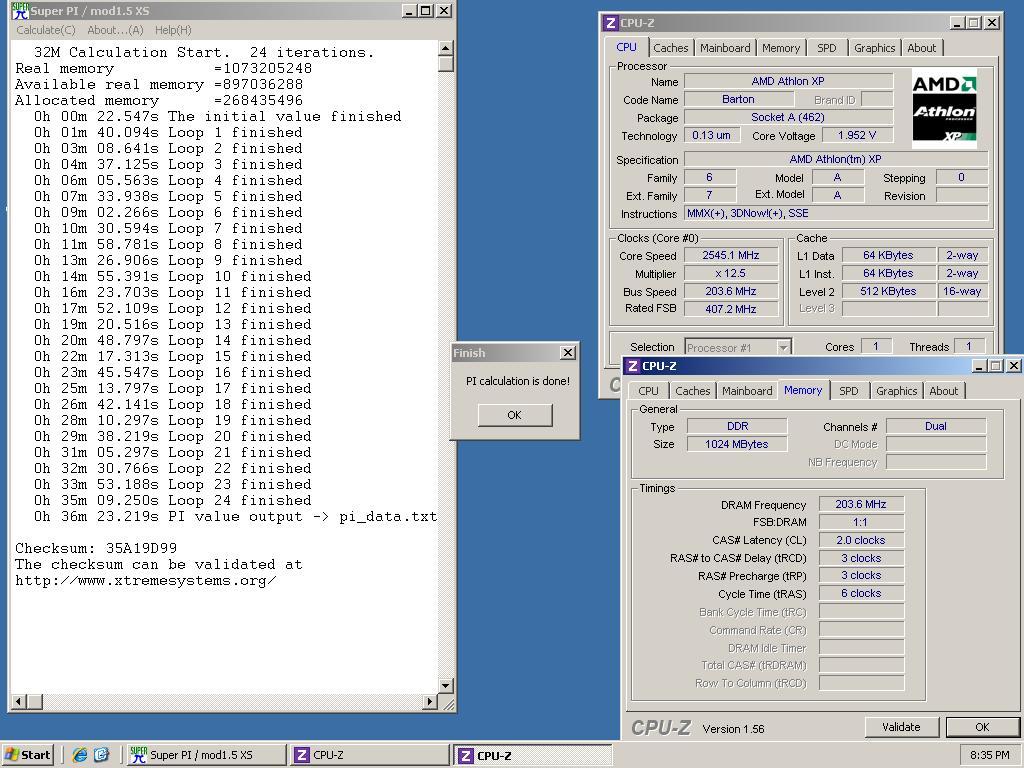1024x768 pixels.
Task: Switch to SPD tab in back CPU-Z window
Action: click(x=827, y=48)
